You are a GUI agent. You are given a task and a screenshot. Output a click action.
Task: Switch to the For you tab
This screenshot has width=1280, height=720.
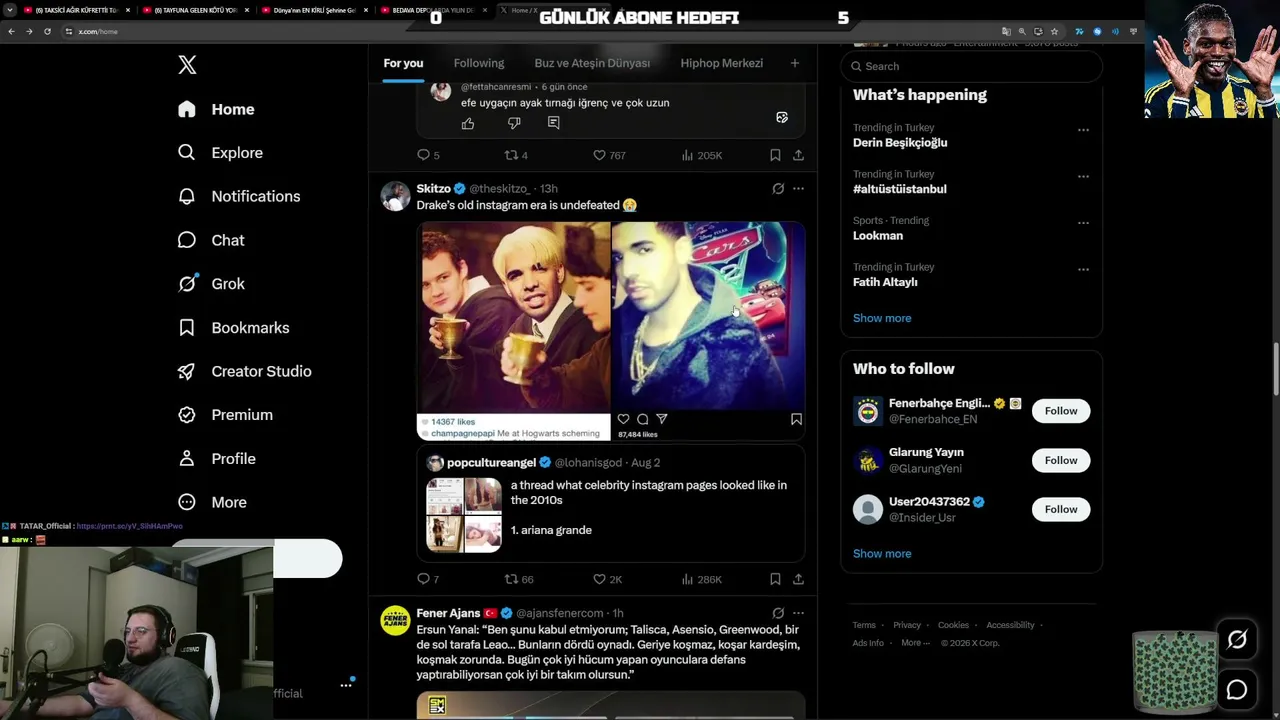[x=403, y=63]
